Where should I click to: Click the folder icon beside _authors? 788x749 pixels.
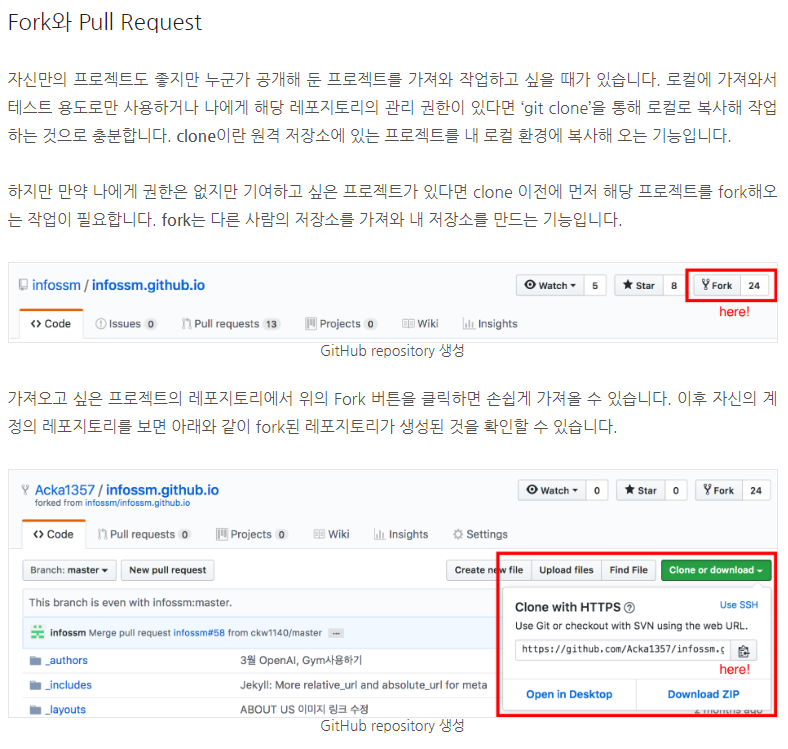tap(35, 661)
